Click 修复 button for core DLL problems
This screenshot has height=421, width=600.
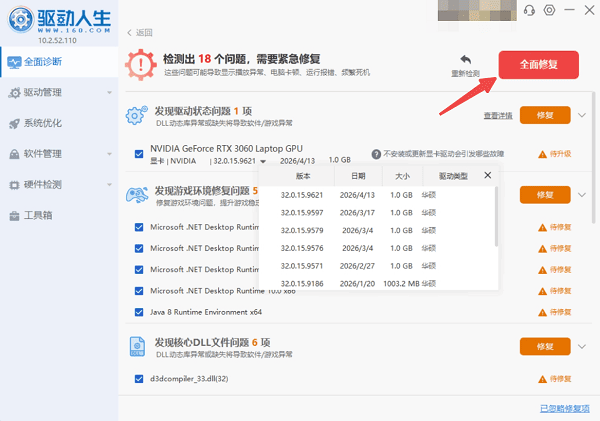pos(545,346)
